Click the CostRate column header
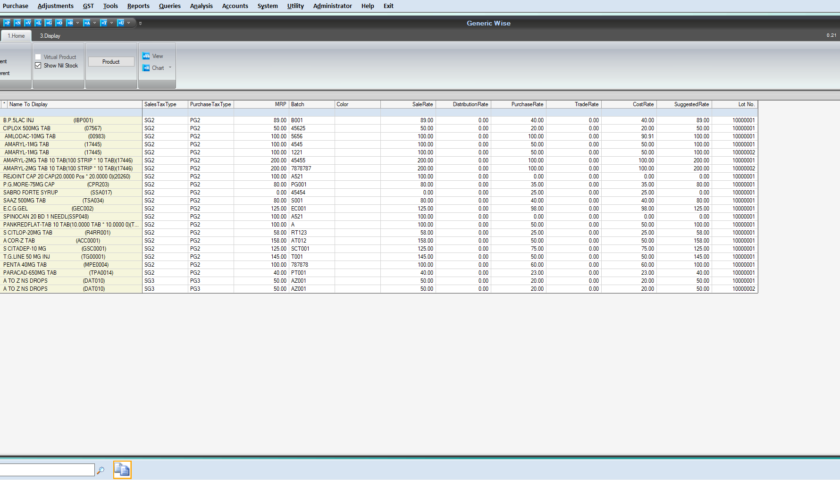 pyautogui.click(x=628, y=104)
